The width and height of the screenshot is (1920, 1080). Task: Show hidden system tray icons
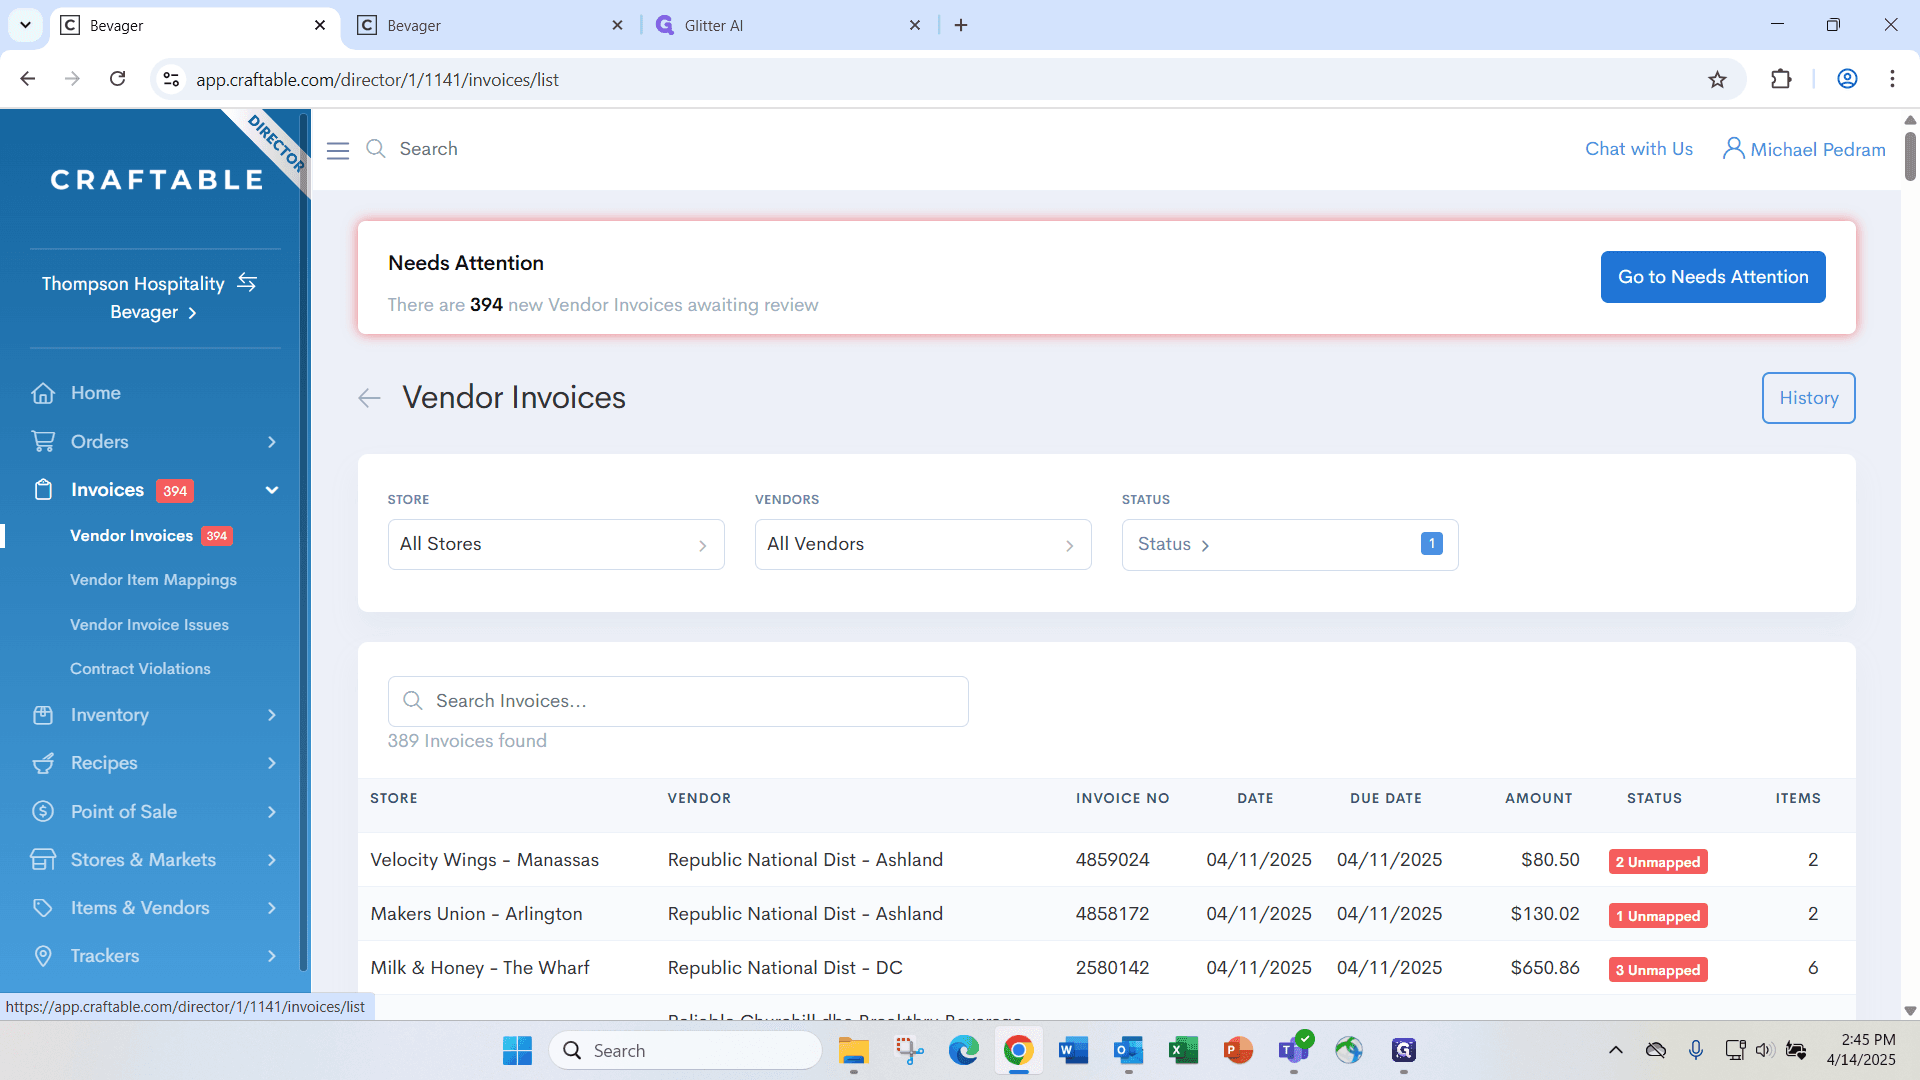click(1615, 1050)
